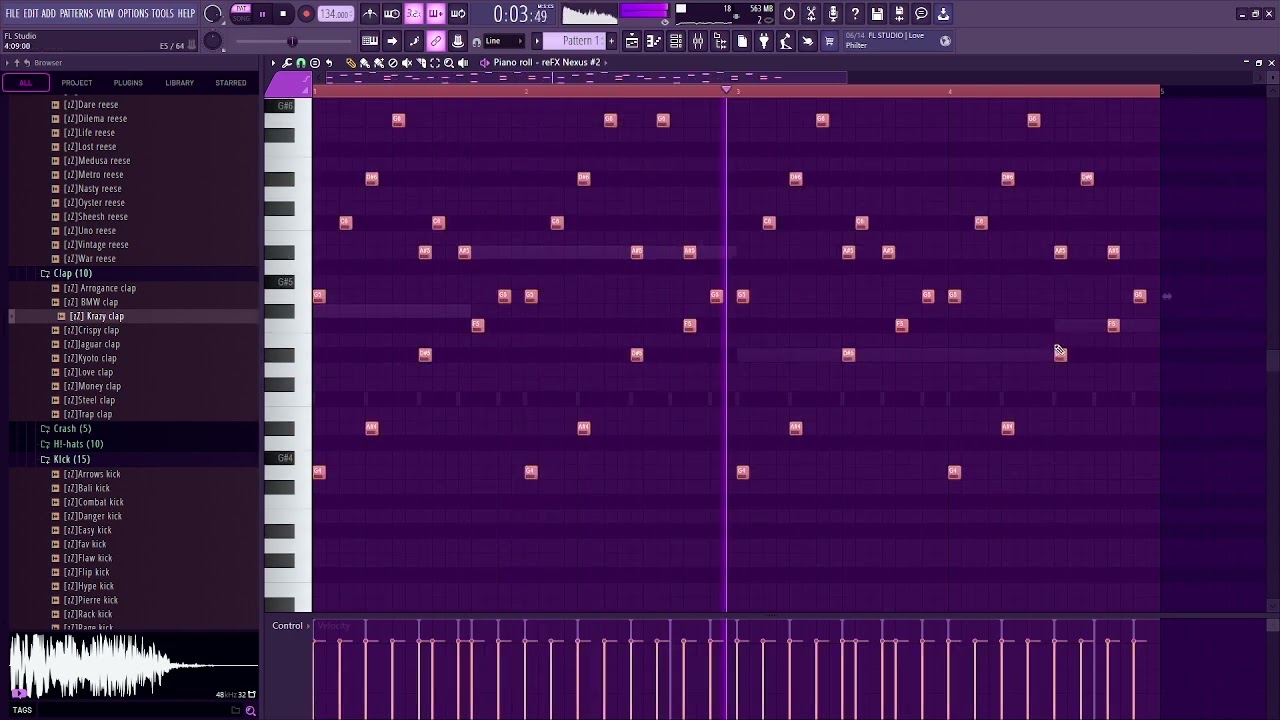This screenshot has height=720, width=1280.
Task: Toggle typing keyboard to piano
Action: [370, 41]
